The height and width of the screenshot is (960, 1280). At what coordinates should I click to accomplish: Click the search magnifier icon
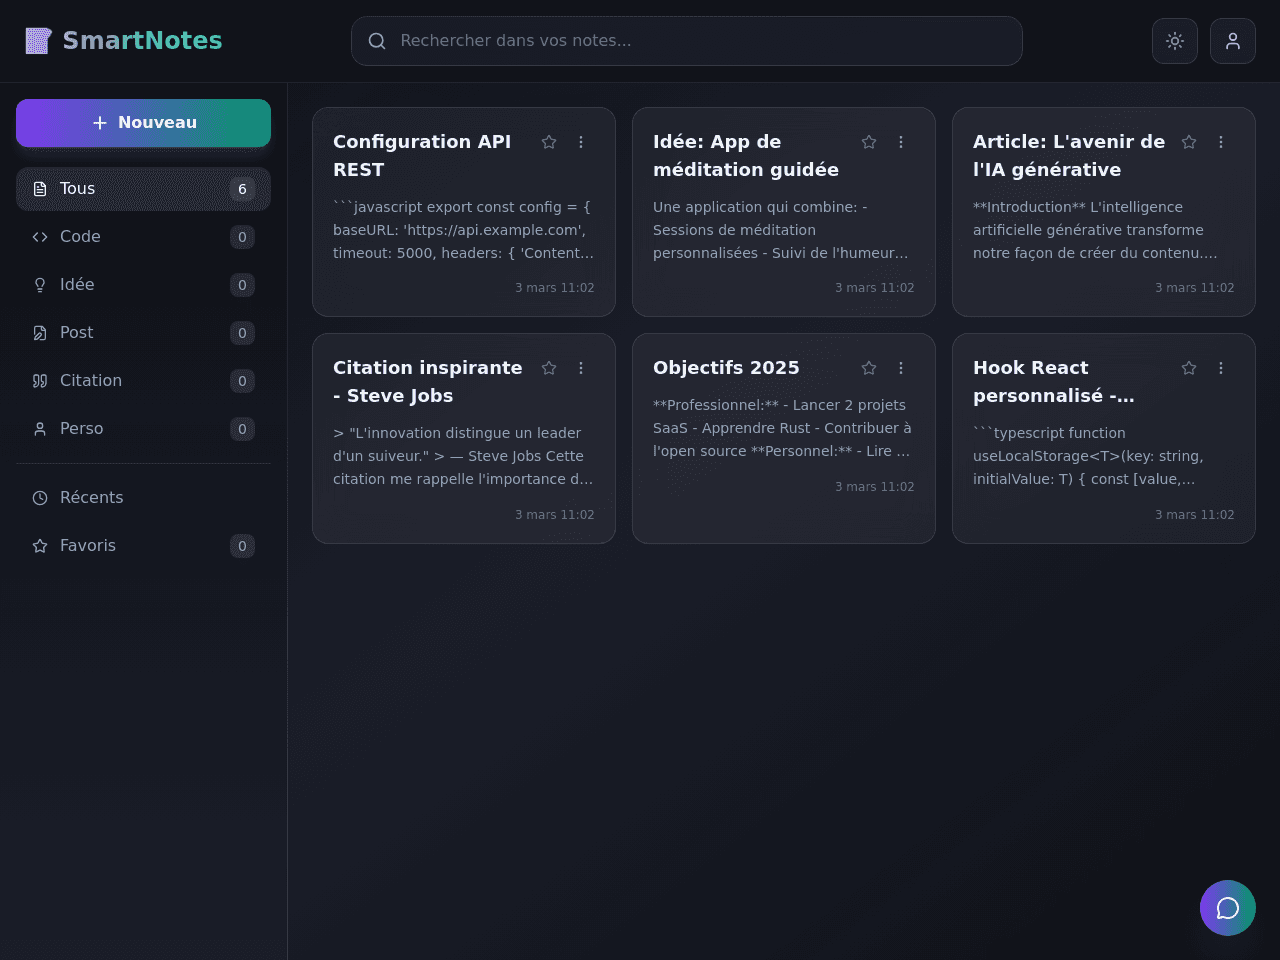pyautogui.click(x=377, y=41)
